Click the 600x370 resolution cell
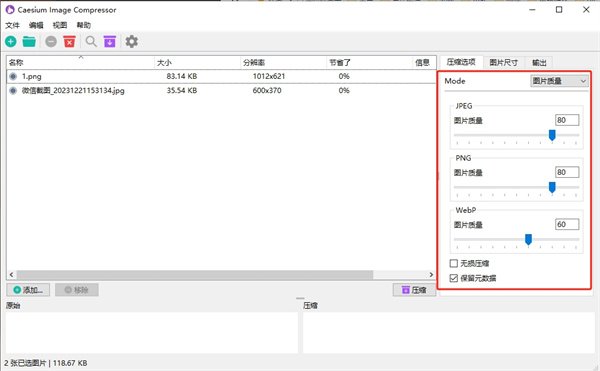This screenshot has height=371, width=600. (267, 91)
